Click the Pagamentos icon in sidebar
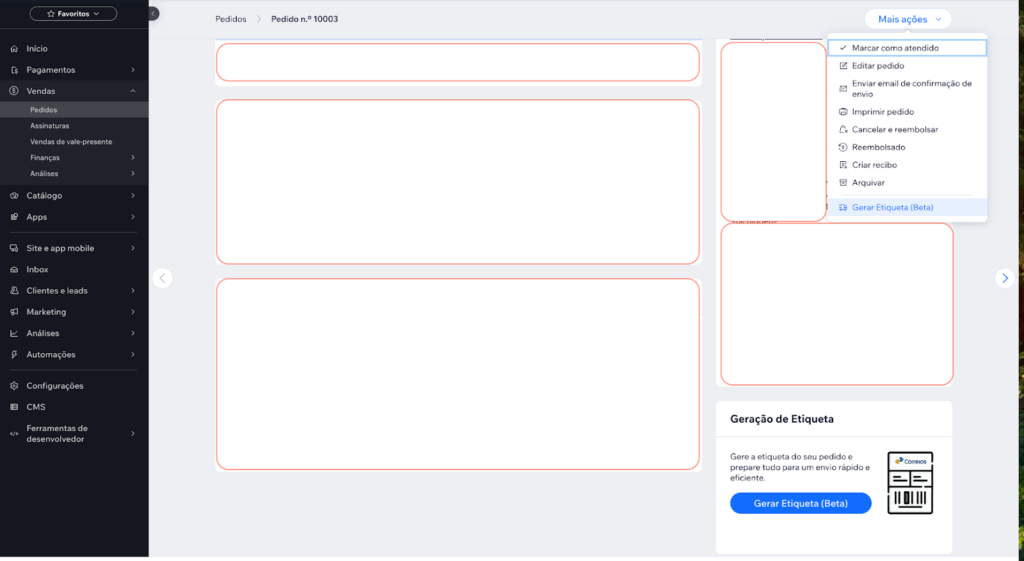 point(14,70)
